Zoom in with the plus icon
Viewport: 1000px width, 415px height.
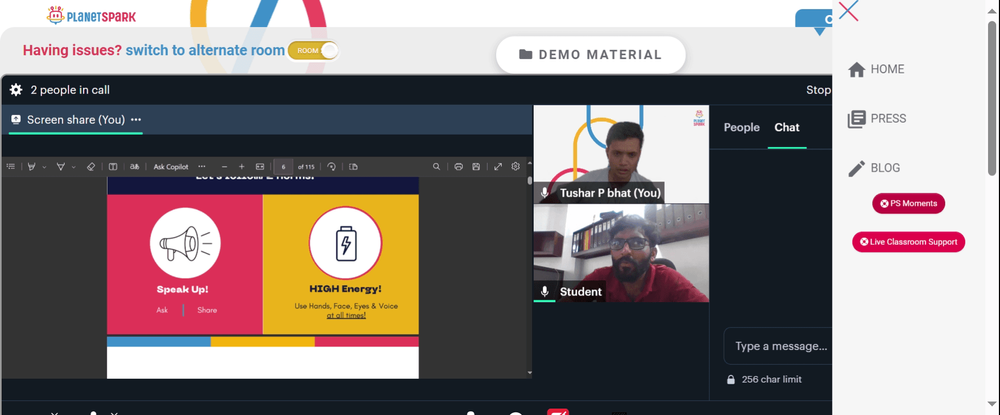241,166
